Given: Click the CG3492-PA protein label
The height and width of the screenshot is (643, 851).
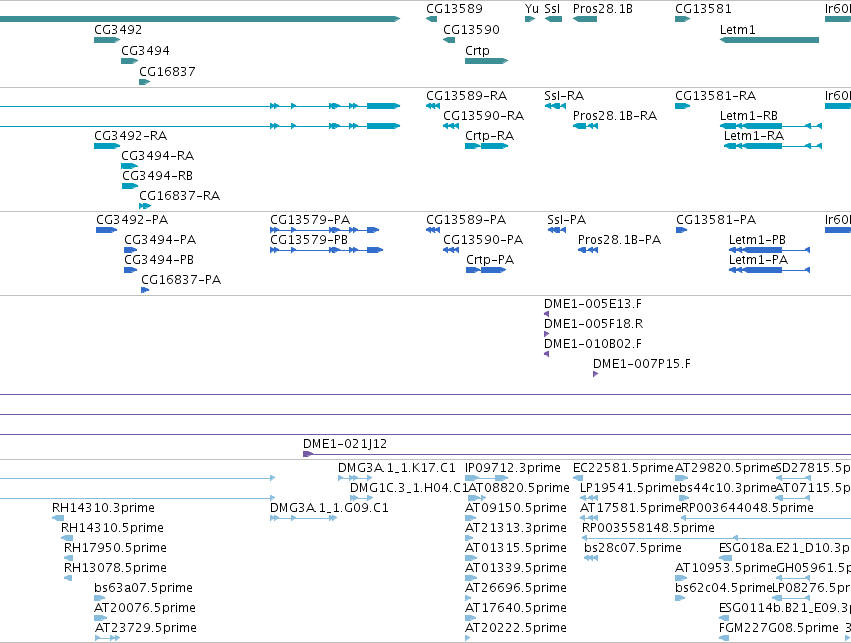Looking at the screenshot, I should coord(132,220).
